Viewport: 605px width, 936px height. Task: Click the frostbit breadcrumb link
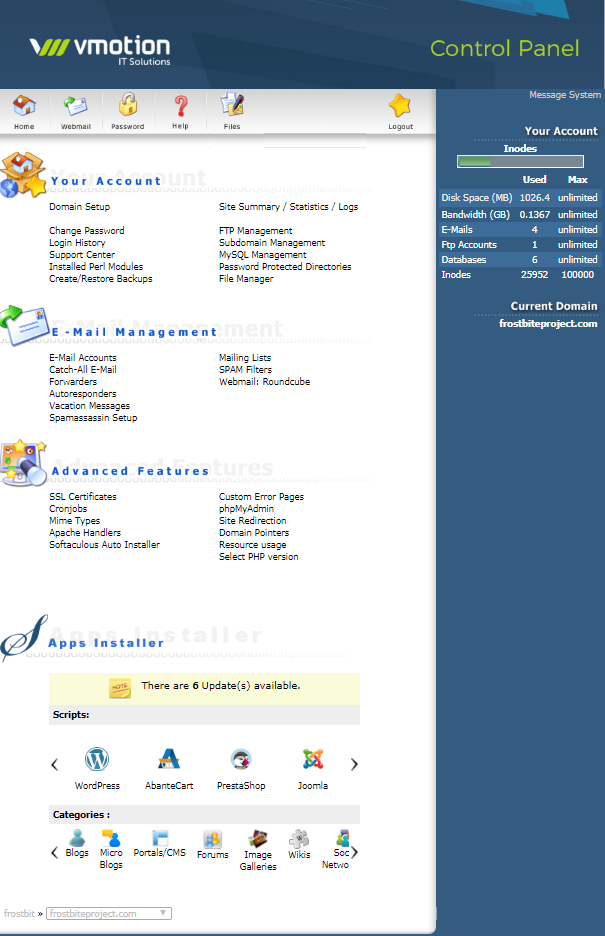point(19,913)
